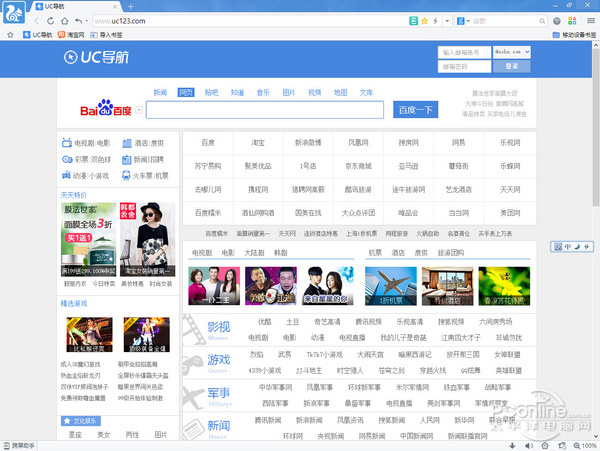Open the @sohu.com email domain dropdown
The image size is (600, 451).
[512, 52]
